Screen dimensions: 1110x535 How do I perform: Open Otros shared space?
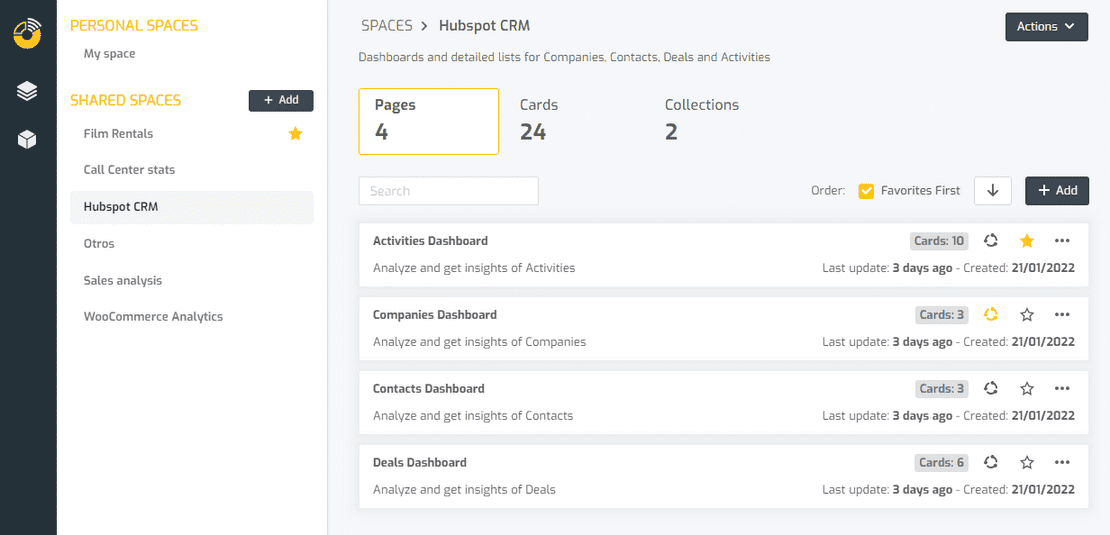tap(98, 243)
